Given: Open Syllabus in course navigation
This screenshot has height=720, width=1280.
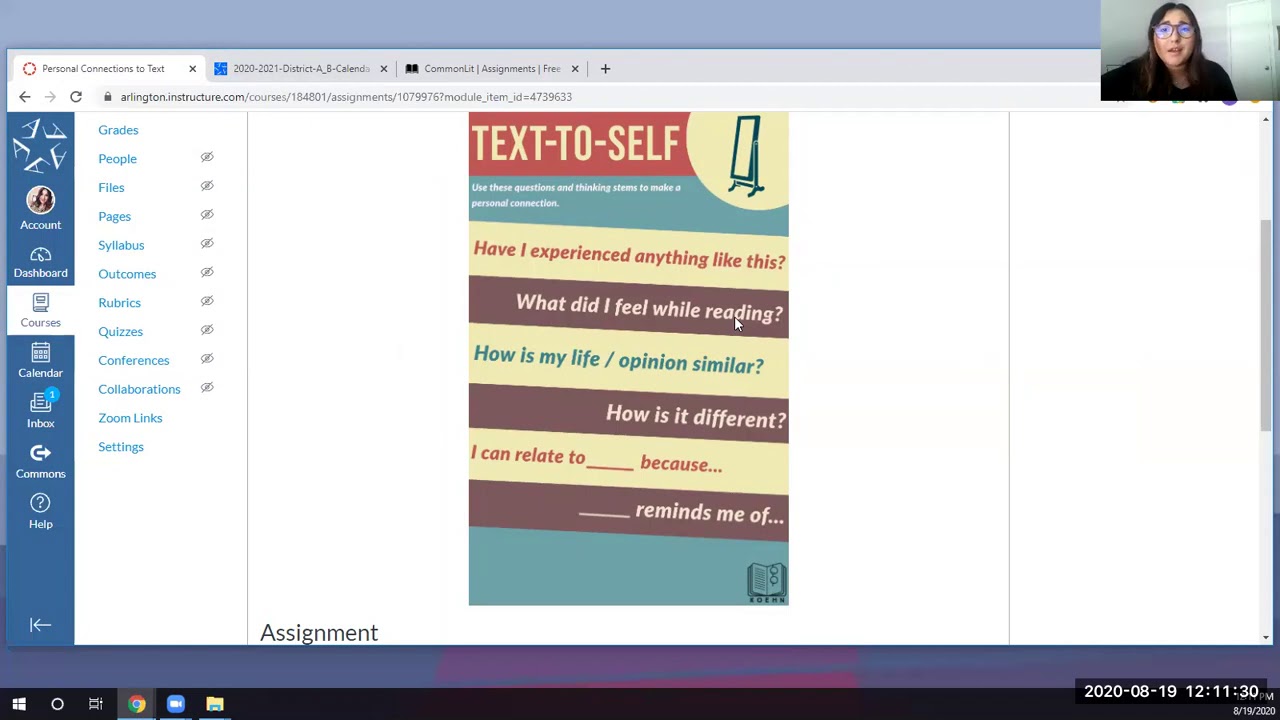Looking at the screenshot, I should (x=121, y=245).
